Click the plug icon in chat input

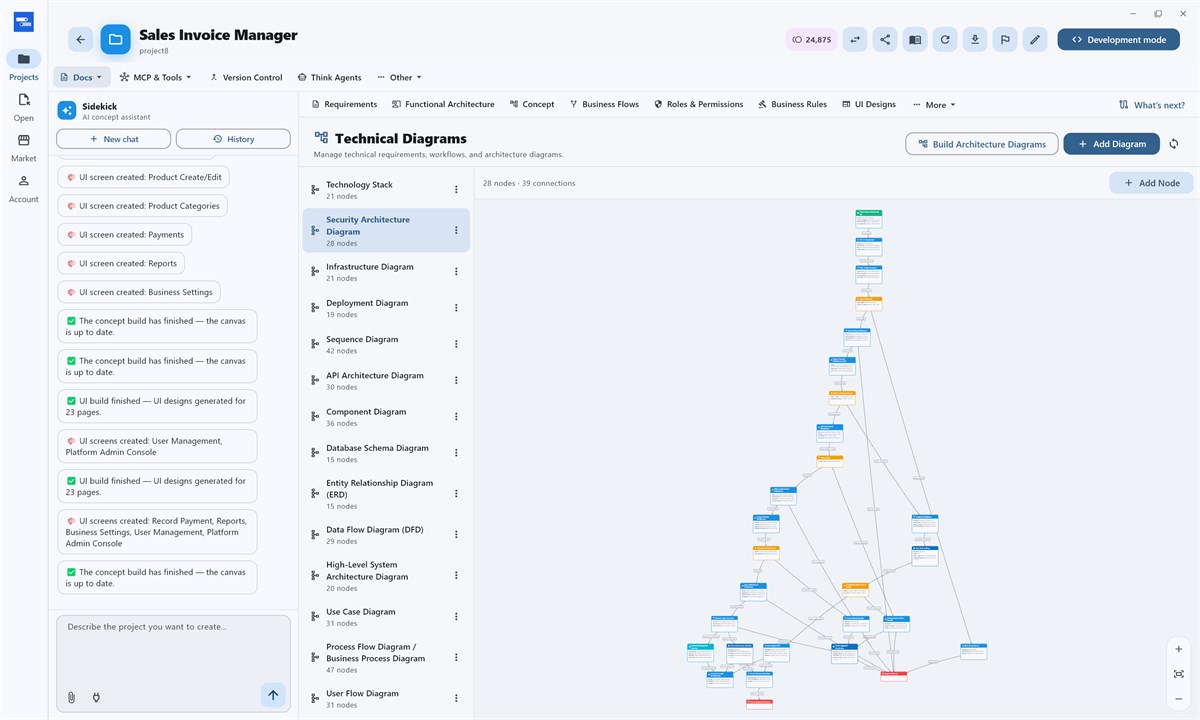96,697
